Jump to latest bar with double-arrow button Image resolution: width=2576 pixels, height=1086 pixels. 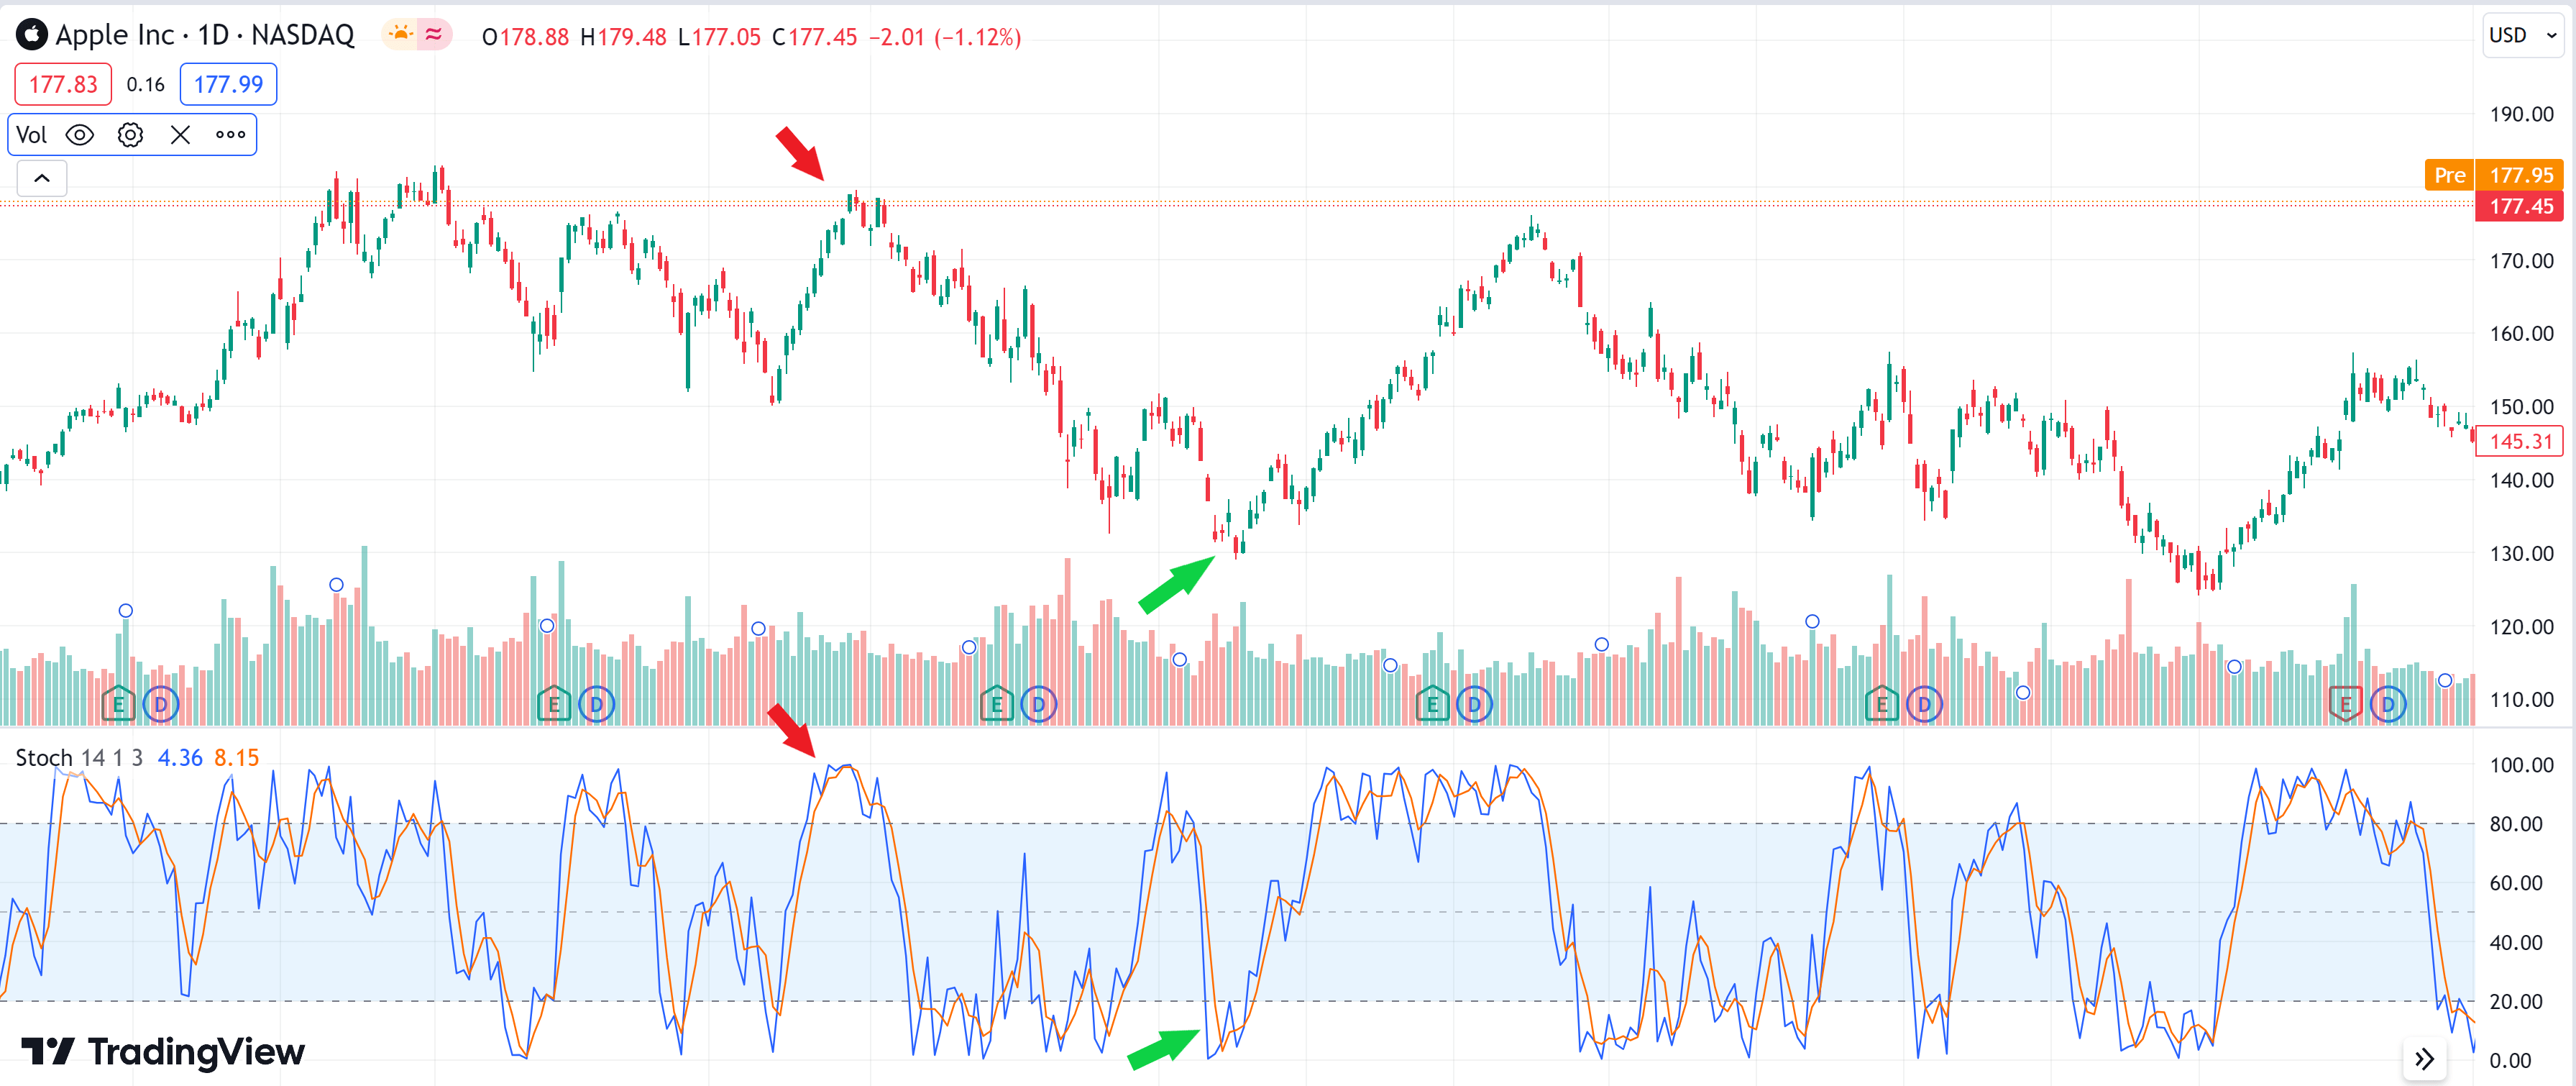(2424, 1059)
